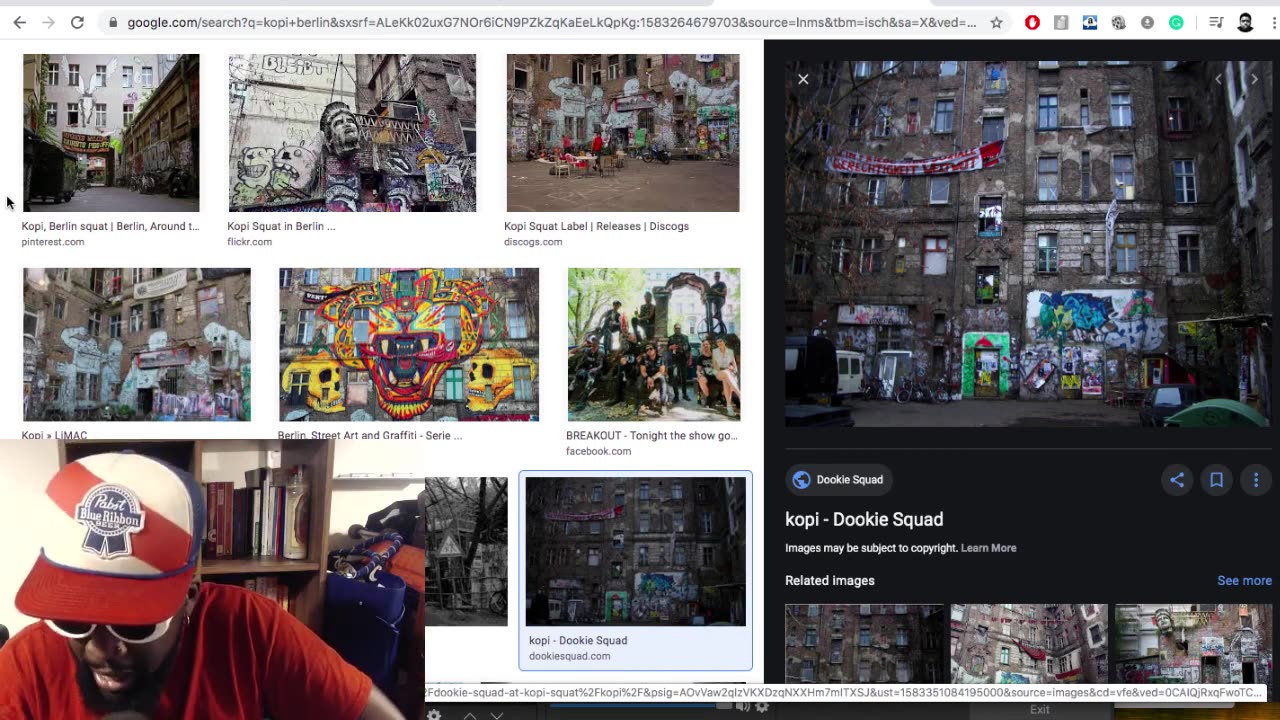This screenshot has width=1280, height=720.
Task: Click the gear icon beside the up chevron
Action: pyautogui.click(x=434, y=715)
